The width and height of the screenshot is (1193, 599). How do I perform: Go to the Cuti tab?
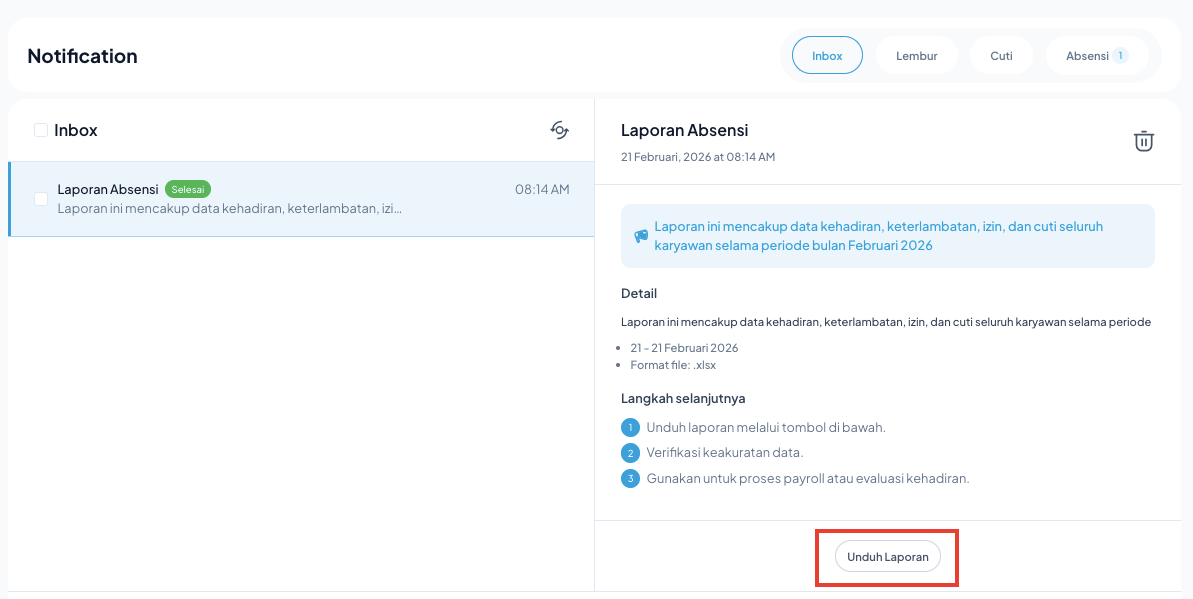1001,56
